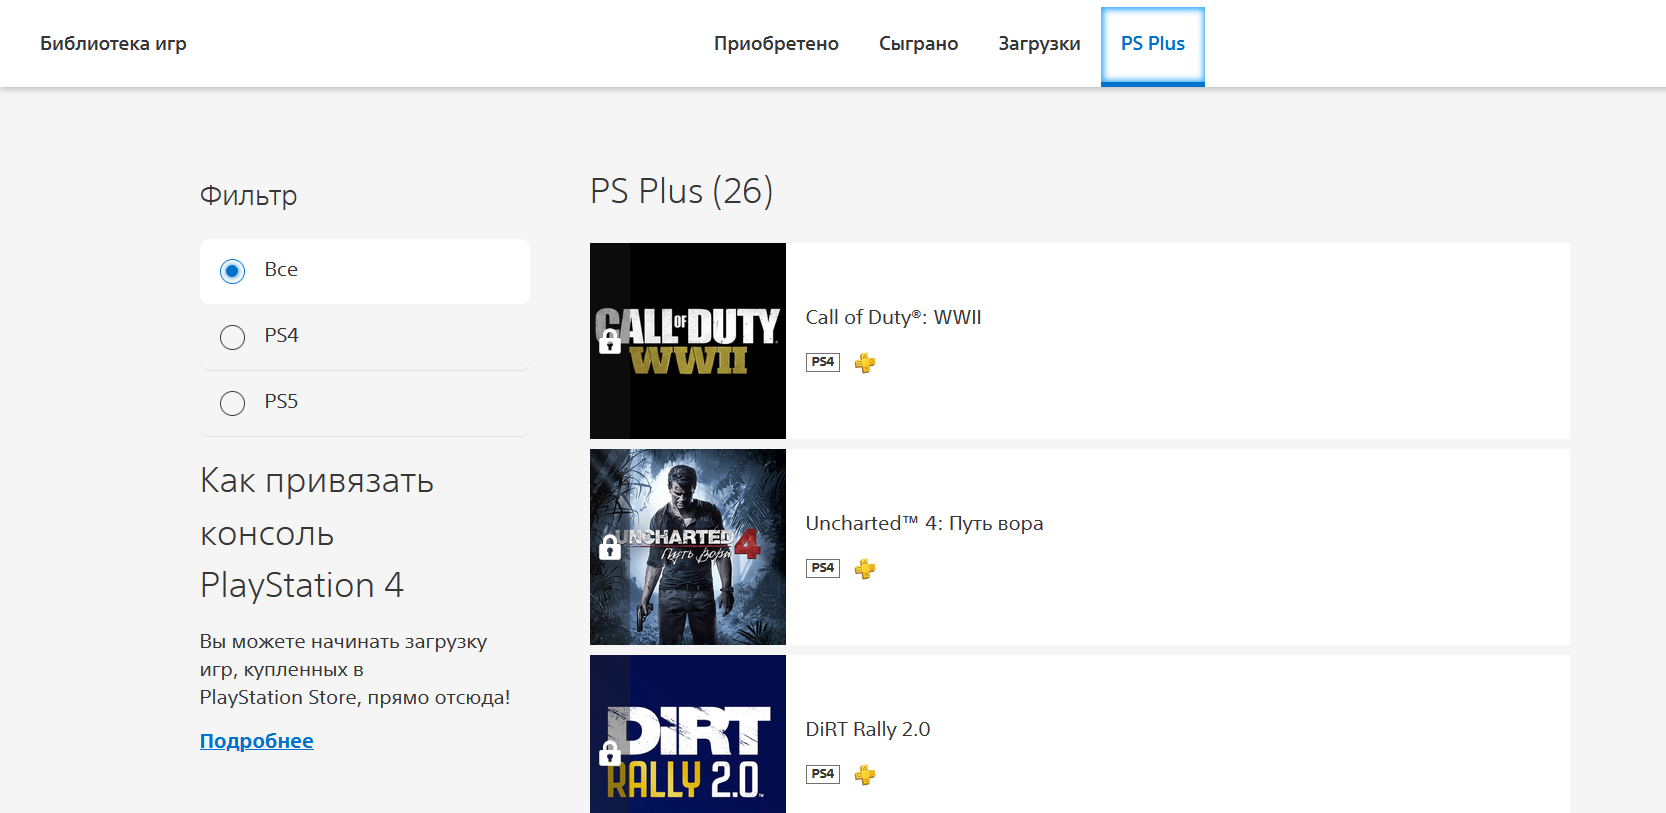Click the Фильтр heading

coord(248,195)
